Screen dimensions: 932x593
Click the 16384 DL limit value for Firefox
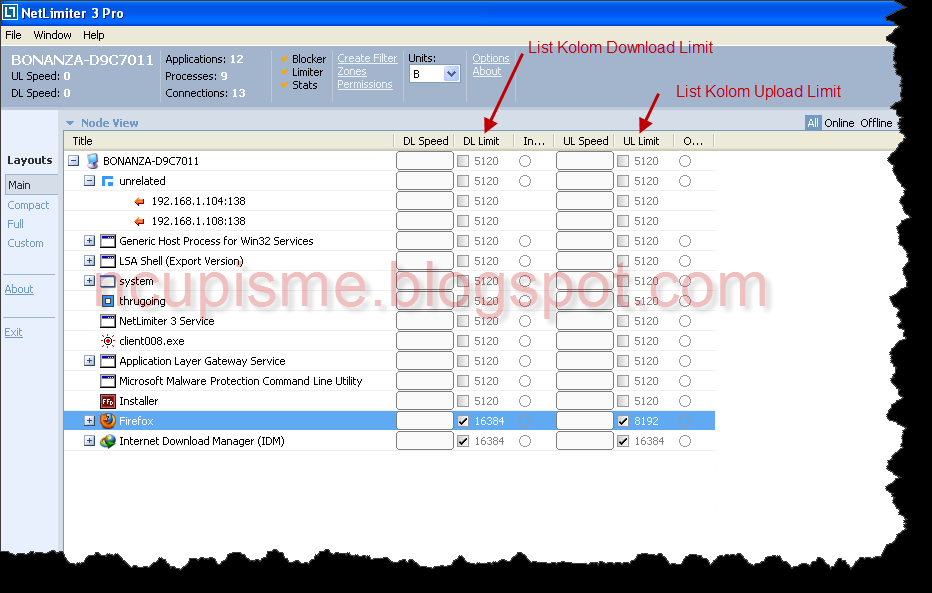[489, 421]
